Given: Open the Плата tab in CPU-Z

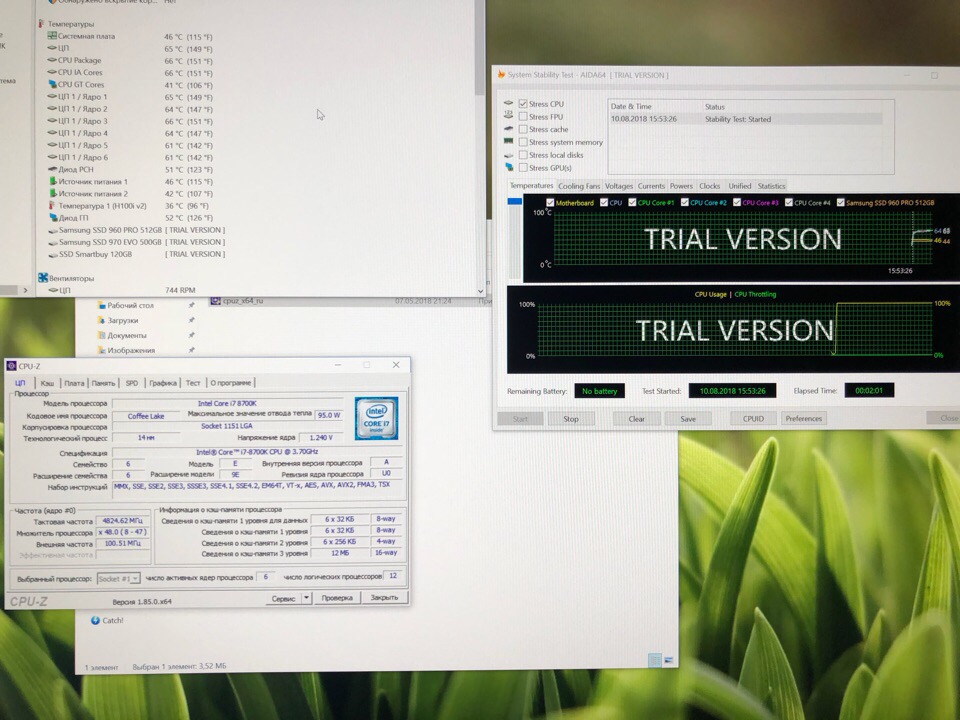Looking at the screenshot, I should [74, 383].
